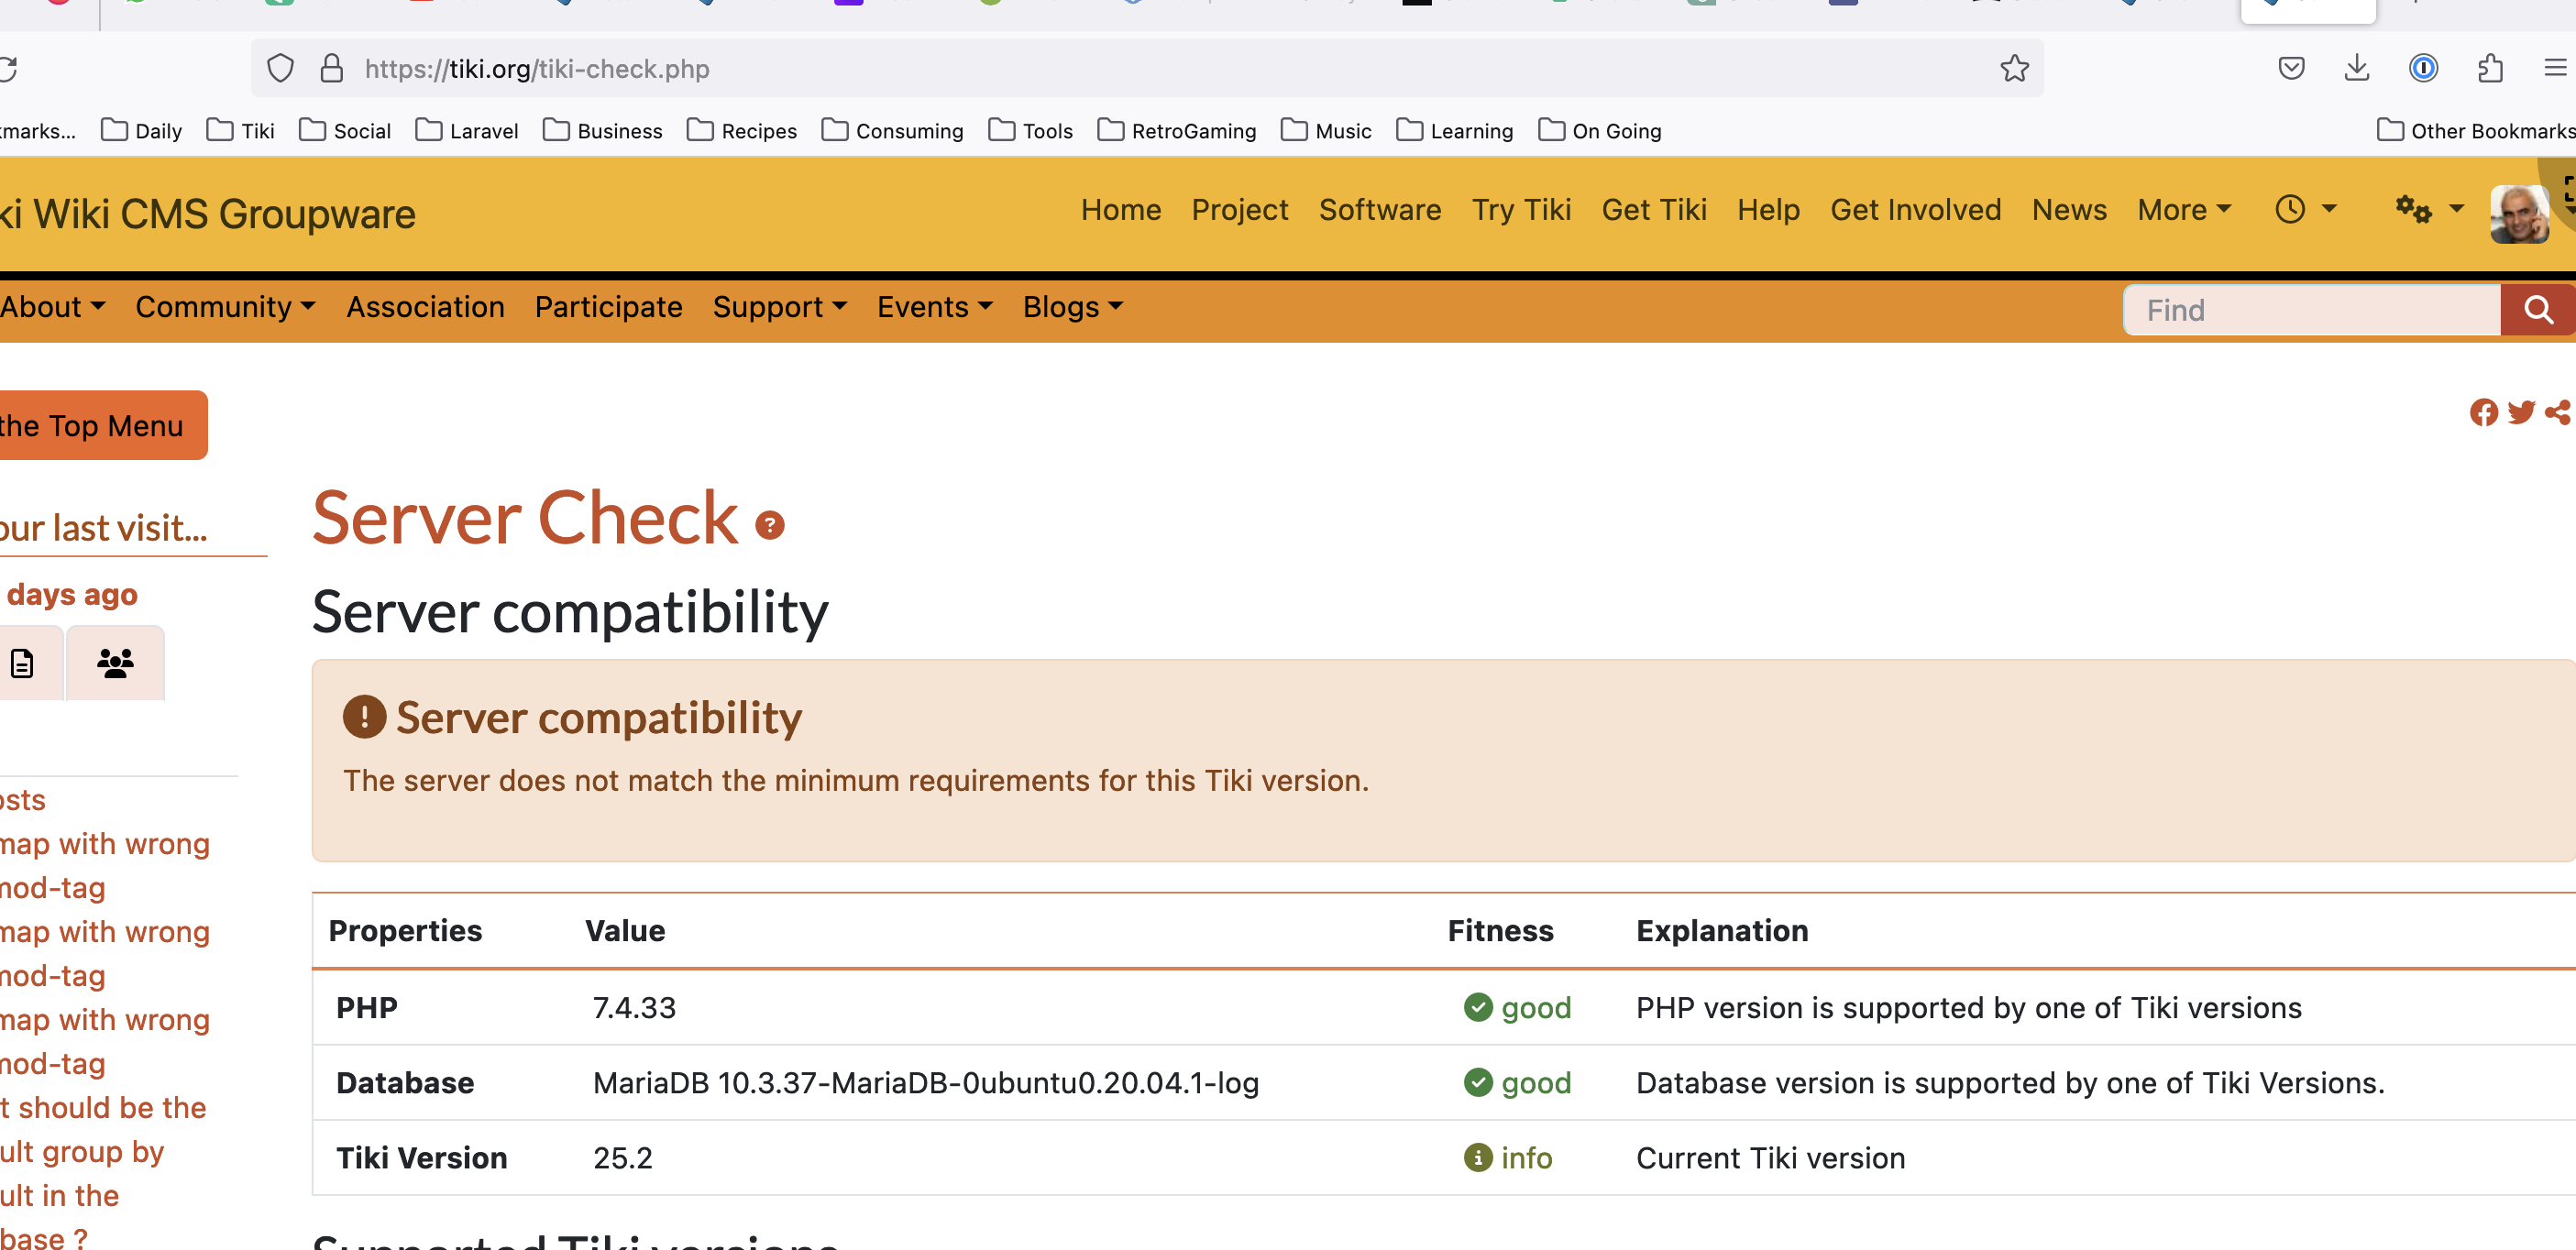Open the Business bookmarks folder
Viewport: 2576px width, 1250px height.
point(602,131)
